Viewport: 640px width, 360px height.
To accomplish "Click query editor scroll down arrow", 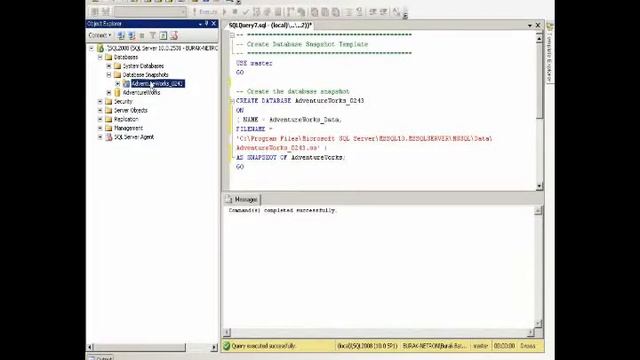I will (x=539, y=186).
